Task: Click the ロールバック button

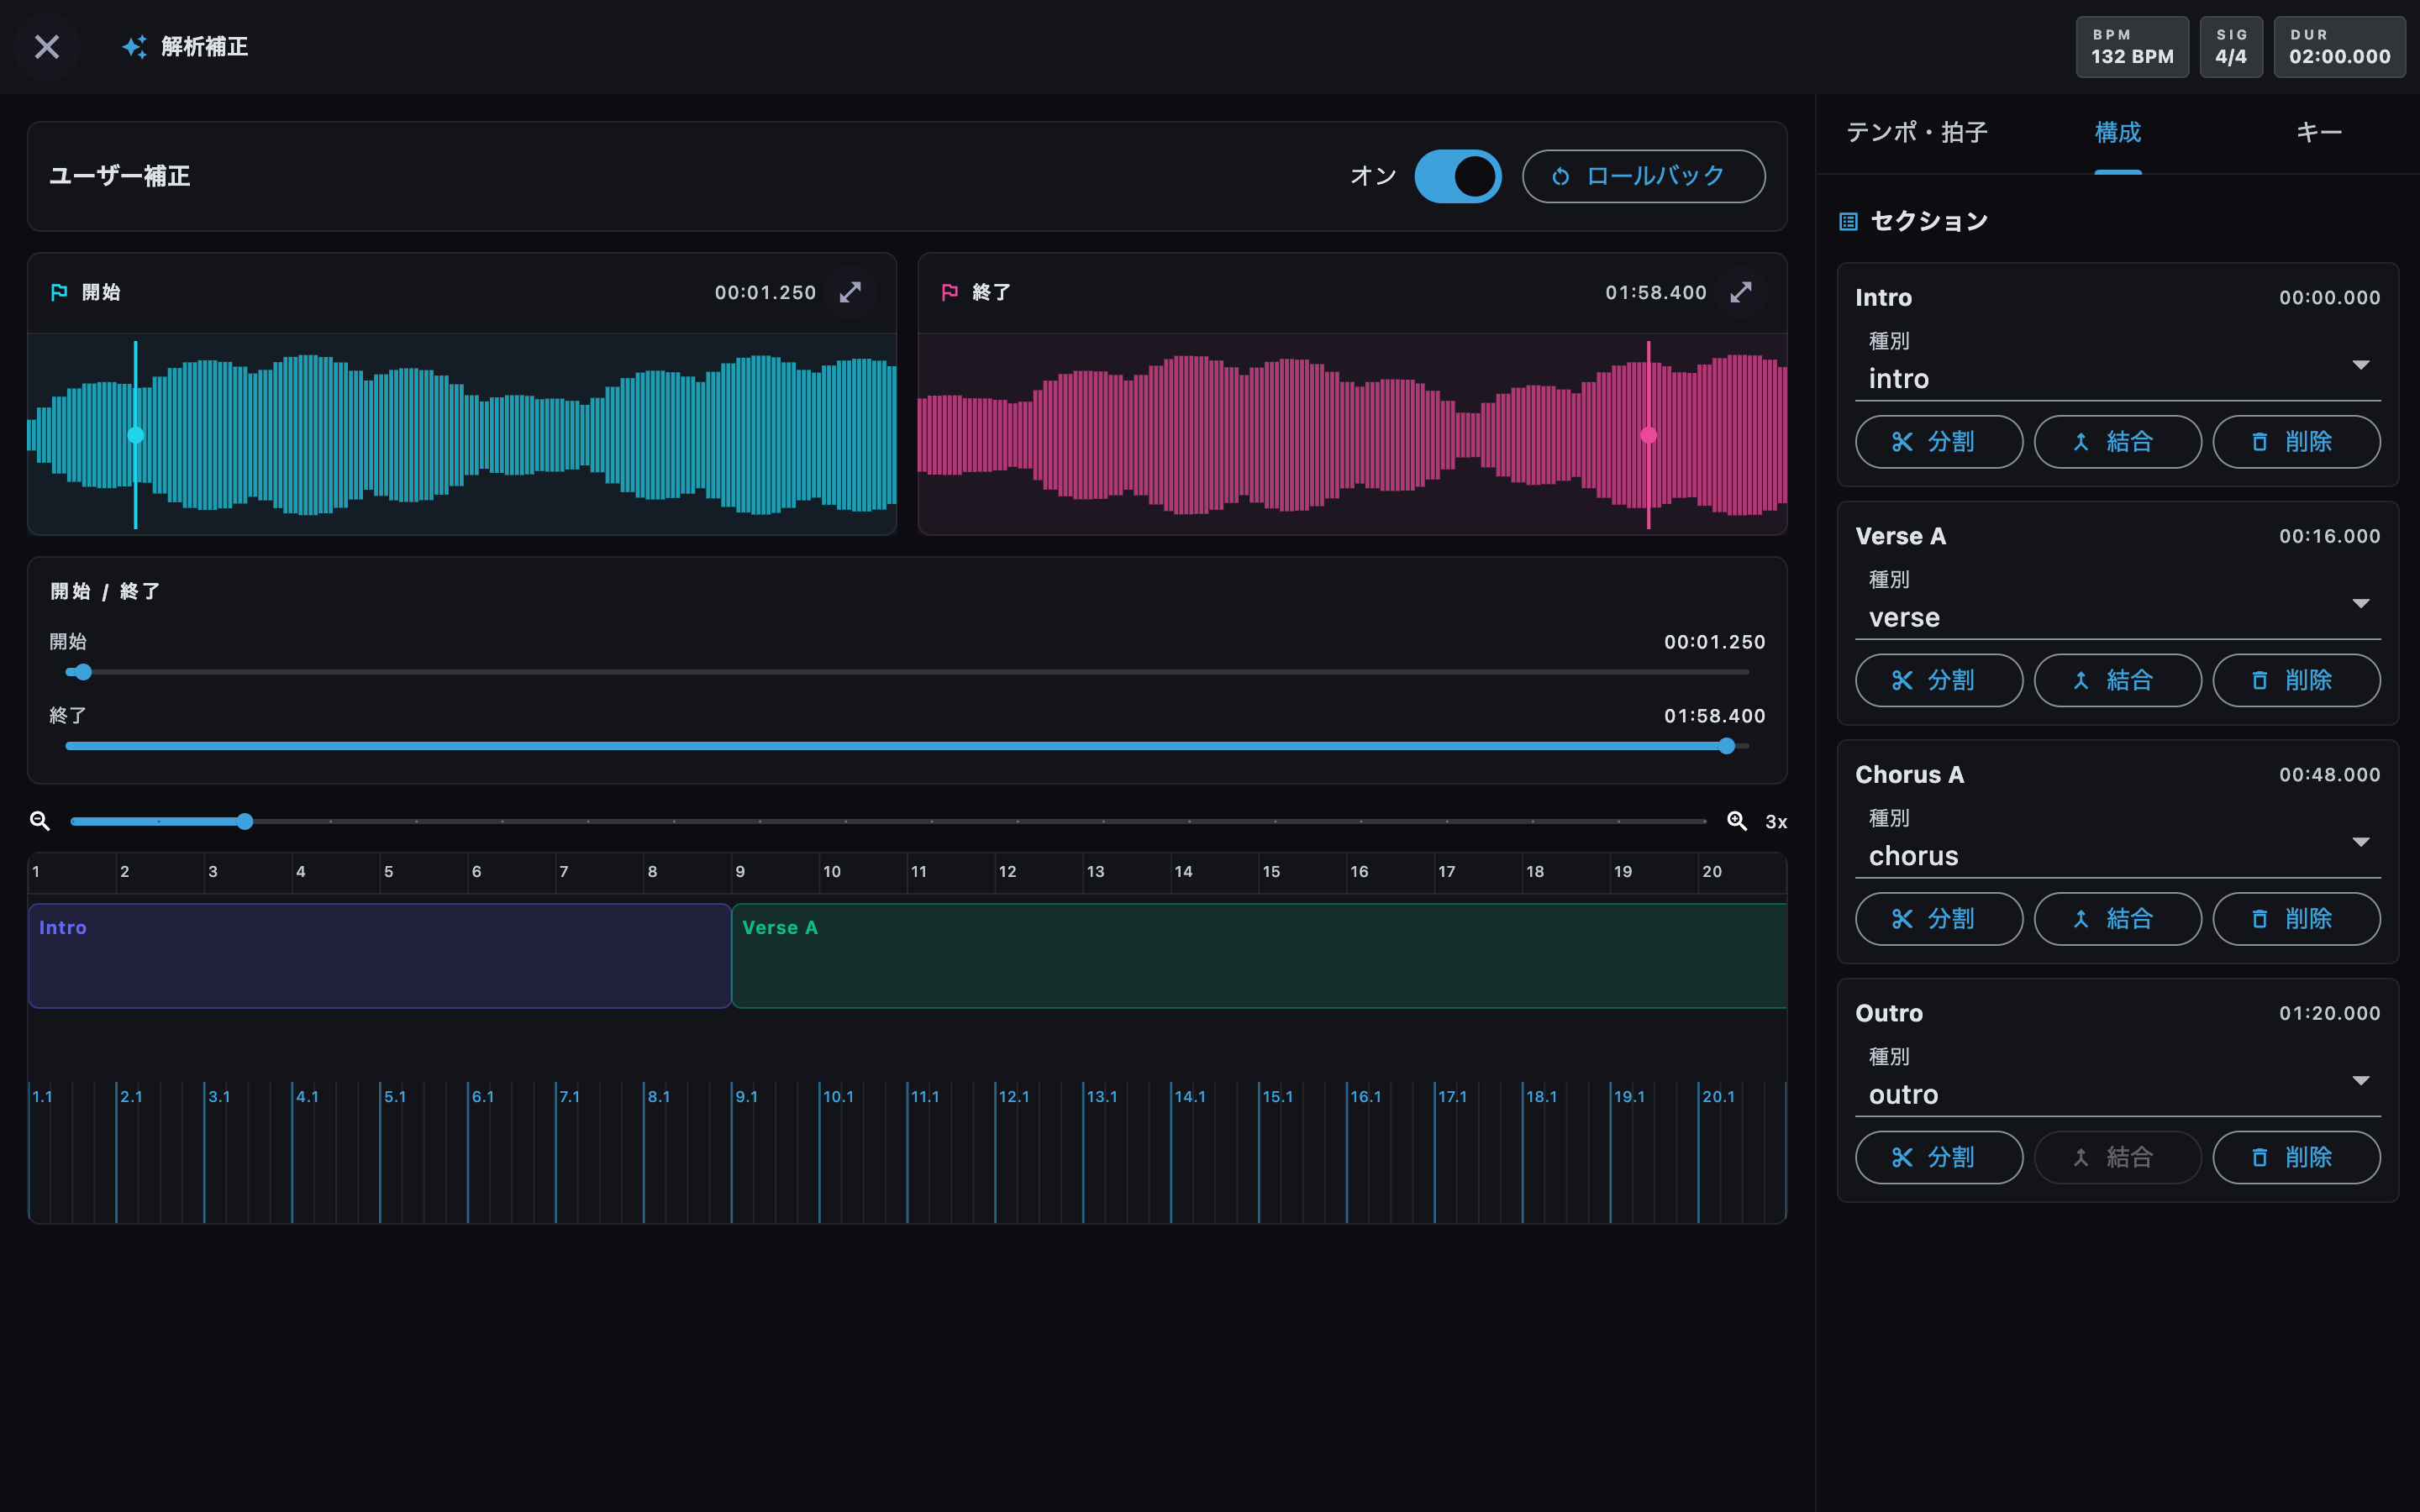Action: 1643,176
